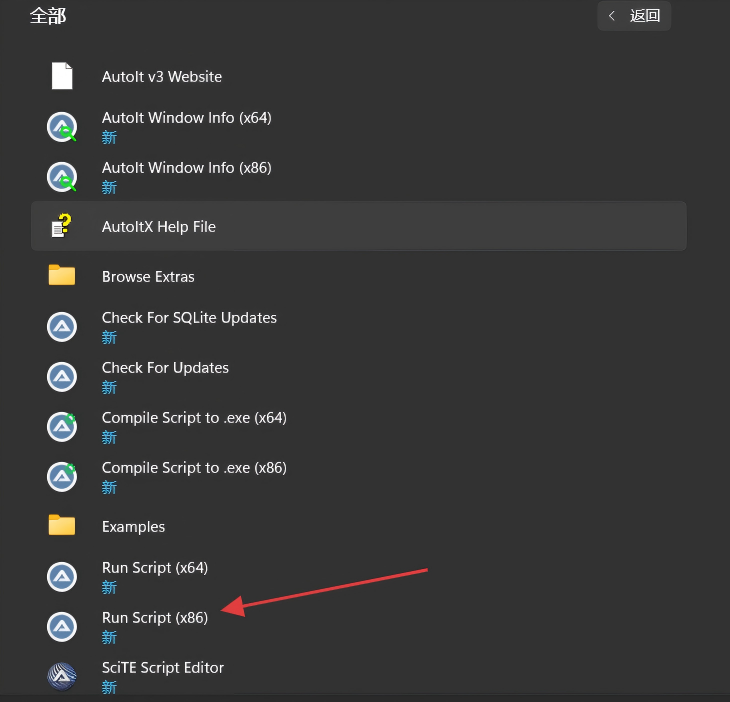Open SciTE Script Editor label
The height and width of the screenshot is (702, 730).
tap(162, 668)
